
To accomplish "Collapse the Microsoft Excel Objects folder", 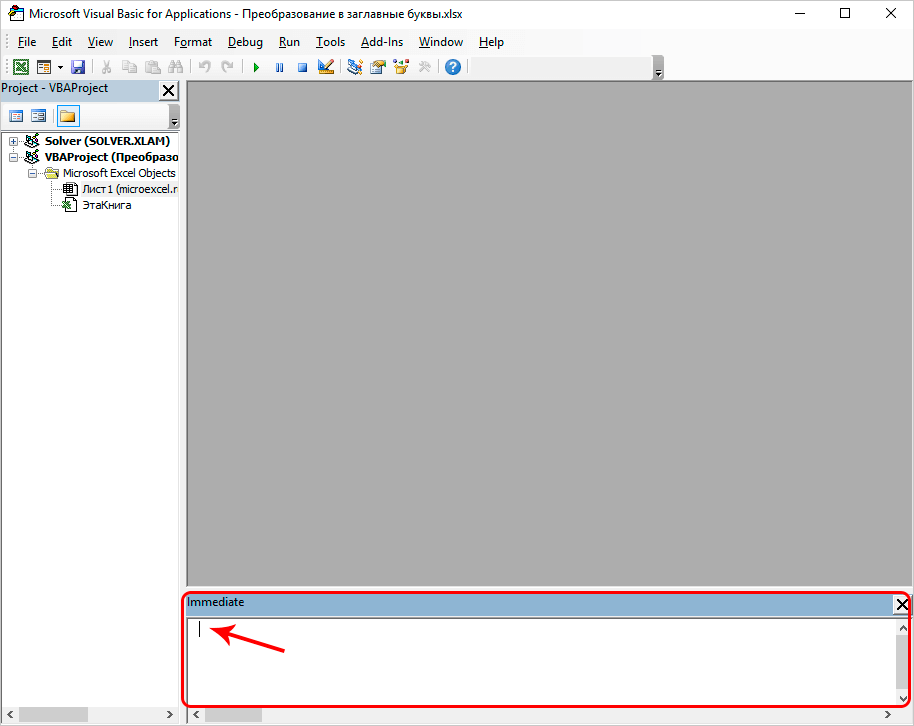I will pyautogui.click(x=32, y=173).
